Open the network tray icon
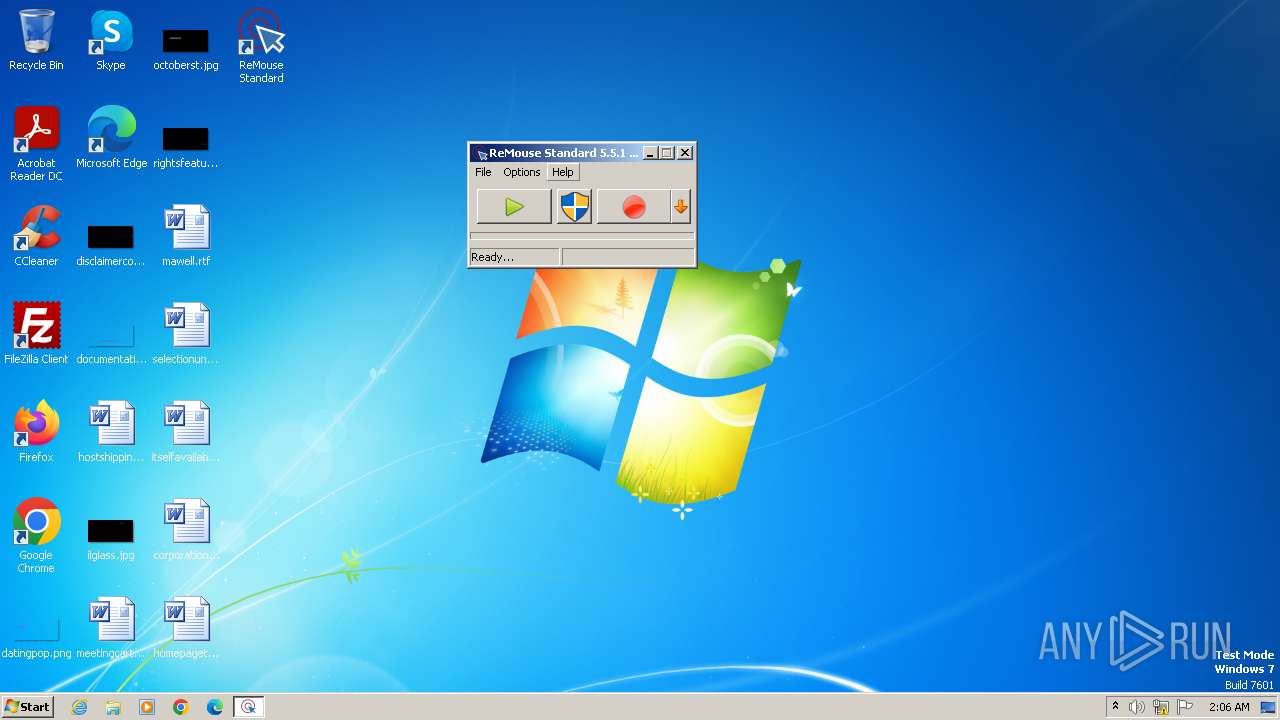The width and height of the screenshot is (1280, 720). point(1161,707)
